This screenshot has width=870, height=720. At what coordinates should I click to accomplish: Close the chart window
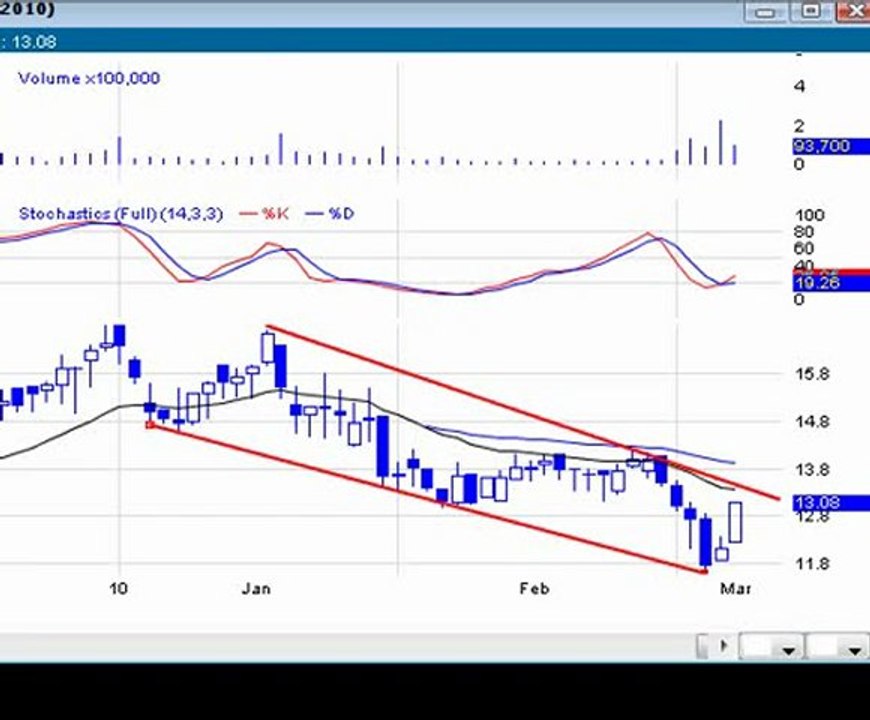pyautogui.click(x=854, y=12)
